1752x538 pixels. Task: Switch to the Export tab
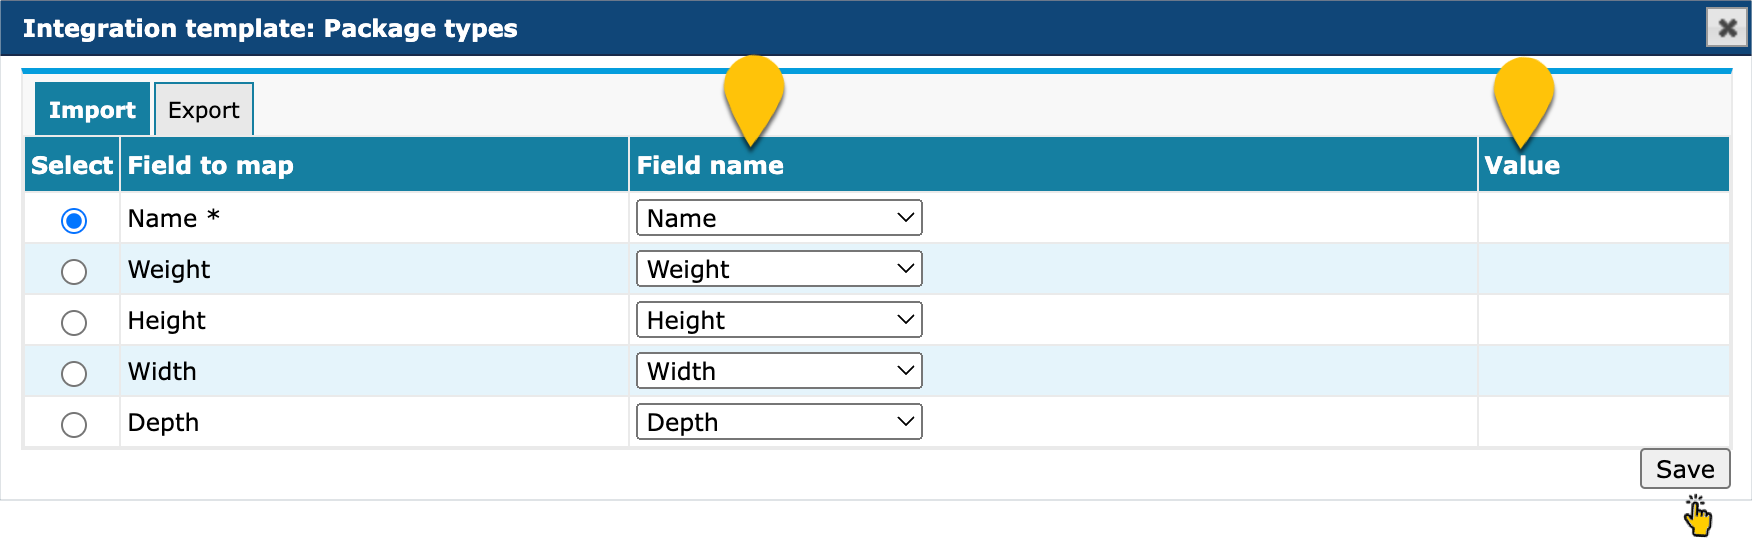pyautogui.click(x=204, y=110)
